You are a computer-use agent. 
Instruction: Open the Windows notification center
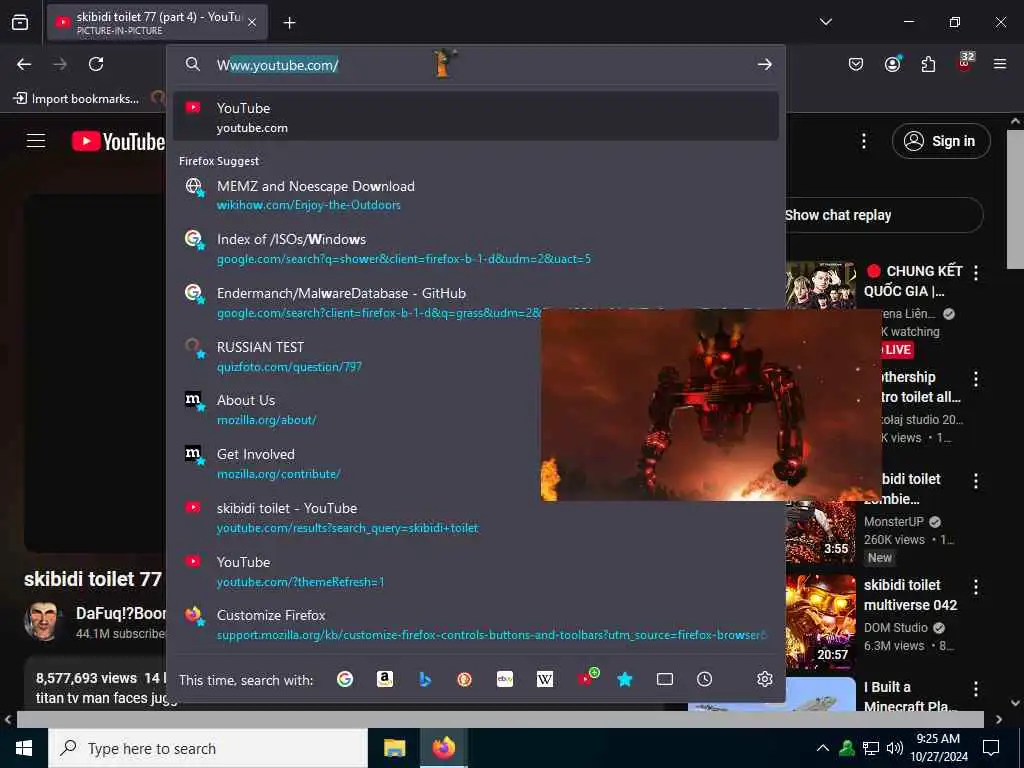click(991, 748)
